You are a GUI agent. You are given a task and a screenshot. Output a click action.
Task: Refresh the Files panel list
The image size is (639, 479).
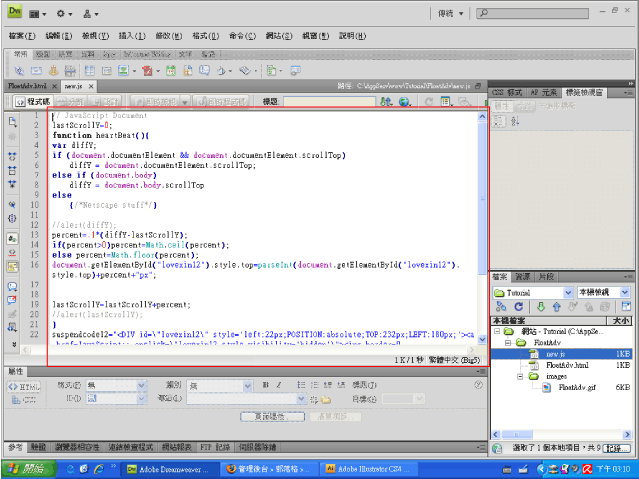(x=518, y=307)
